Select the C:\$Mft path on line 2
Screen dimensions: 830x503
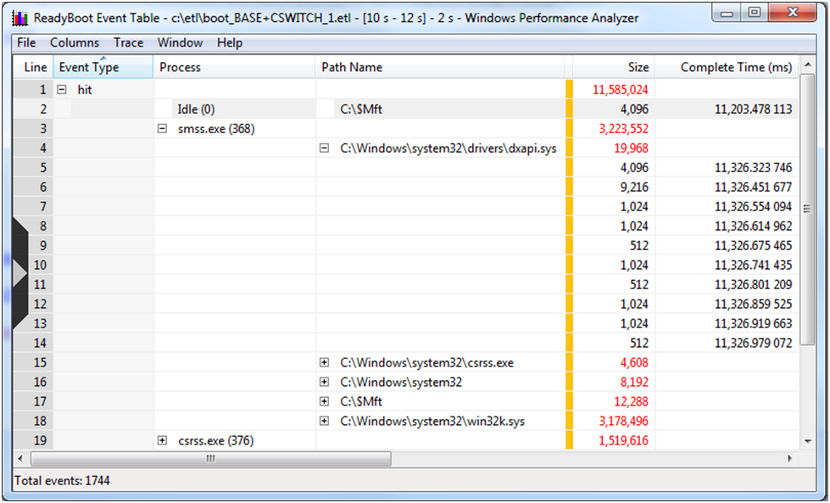point(361,109)
